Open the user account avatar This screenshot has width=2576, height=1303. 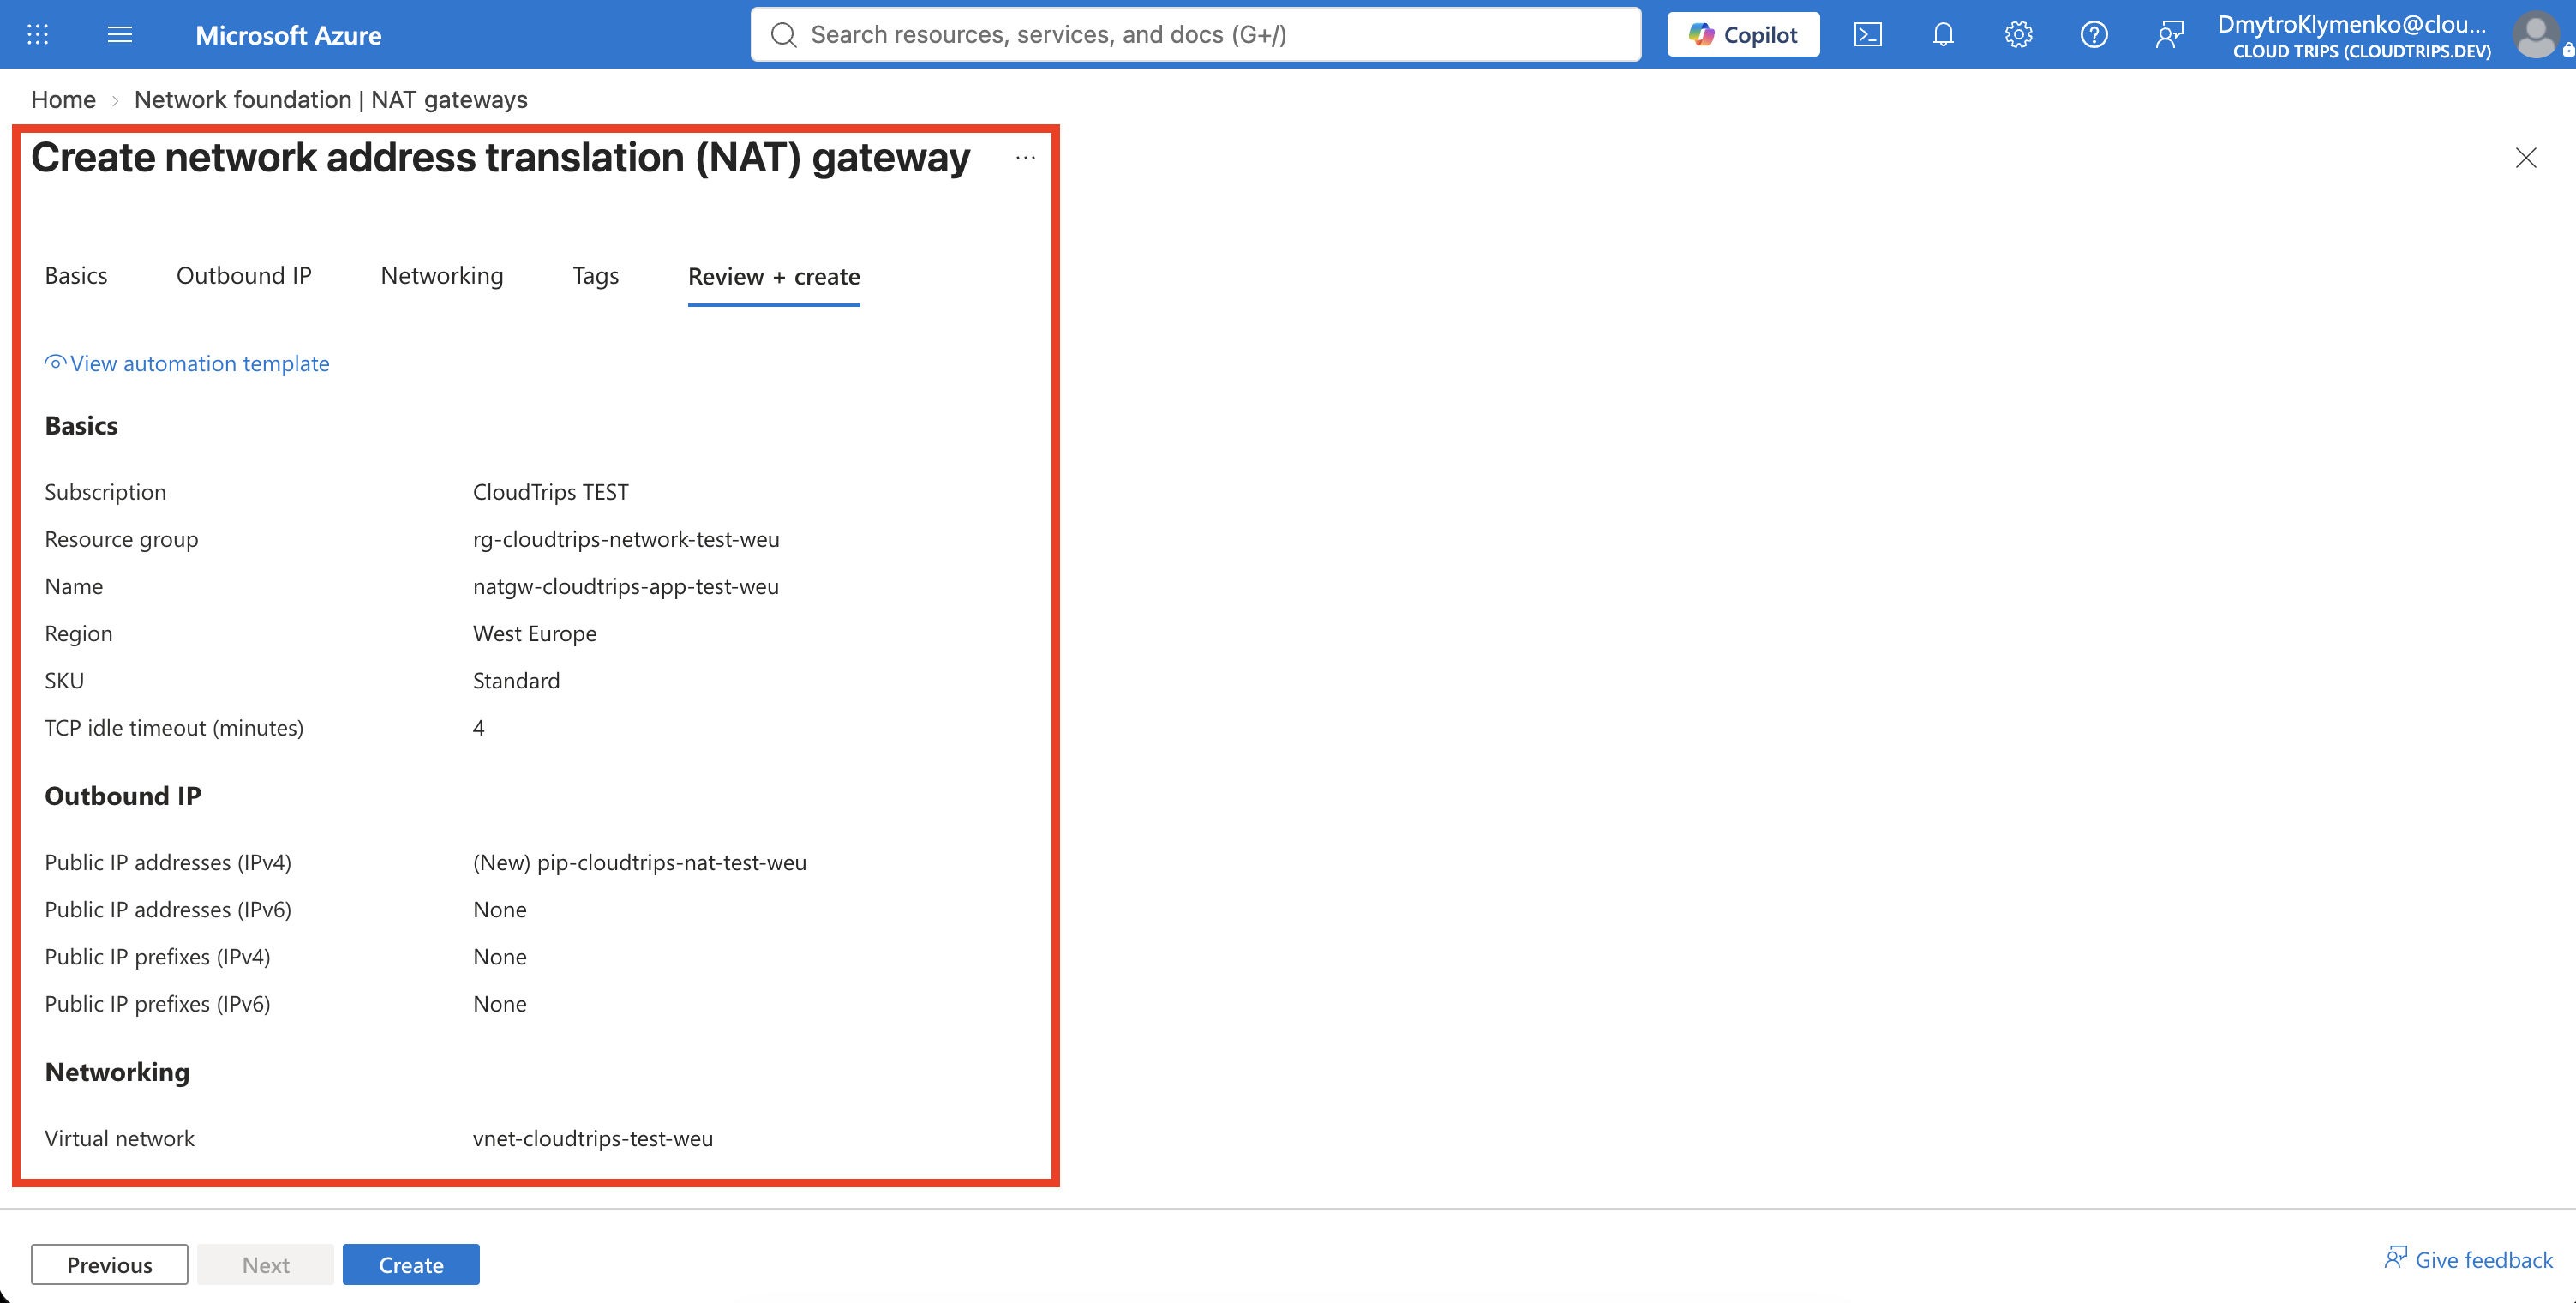(2536, 35)
